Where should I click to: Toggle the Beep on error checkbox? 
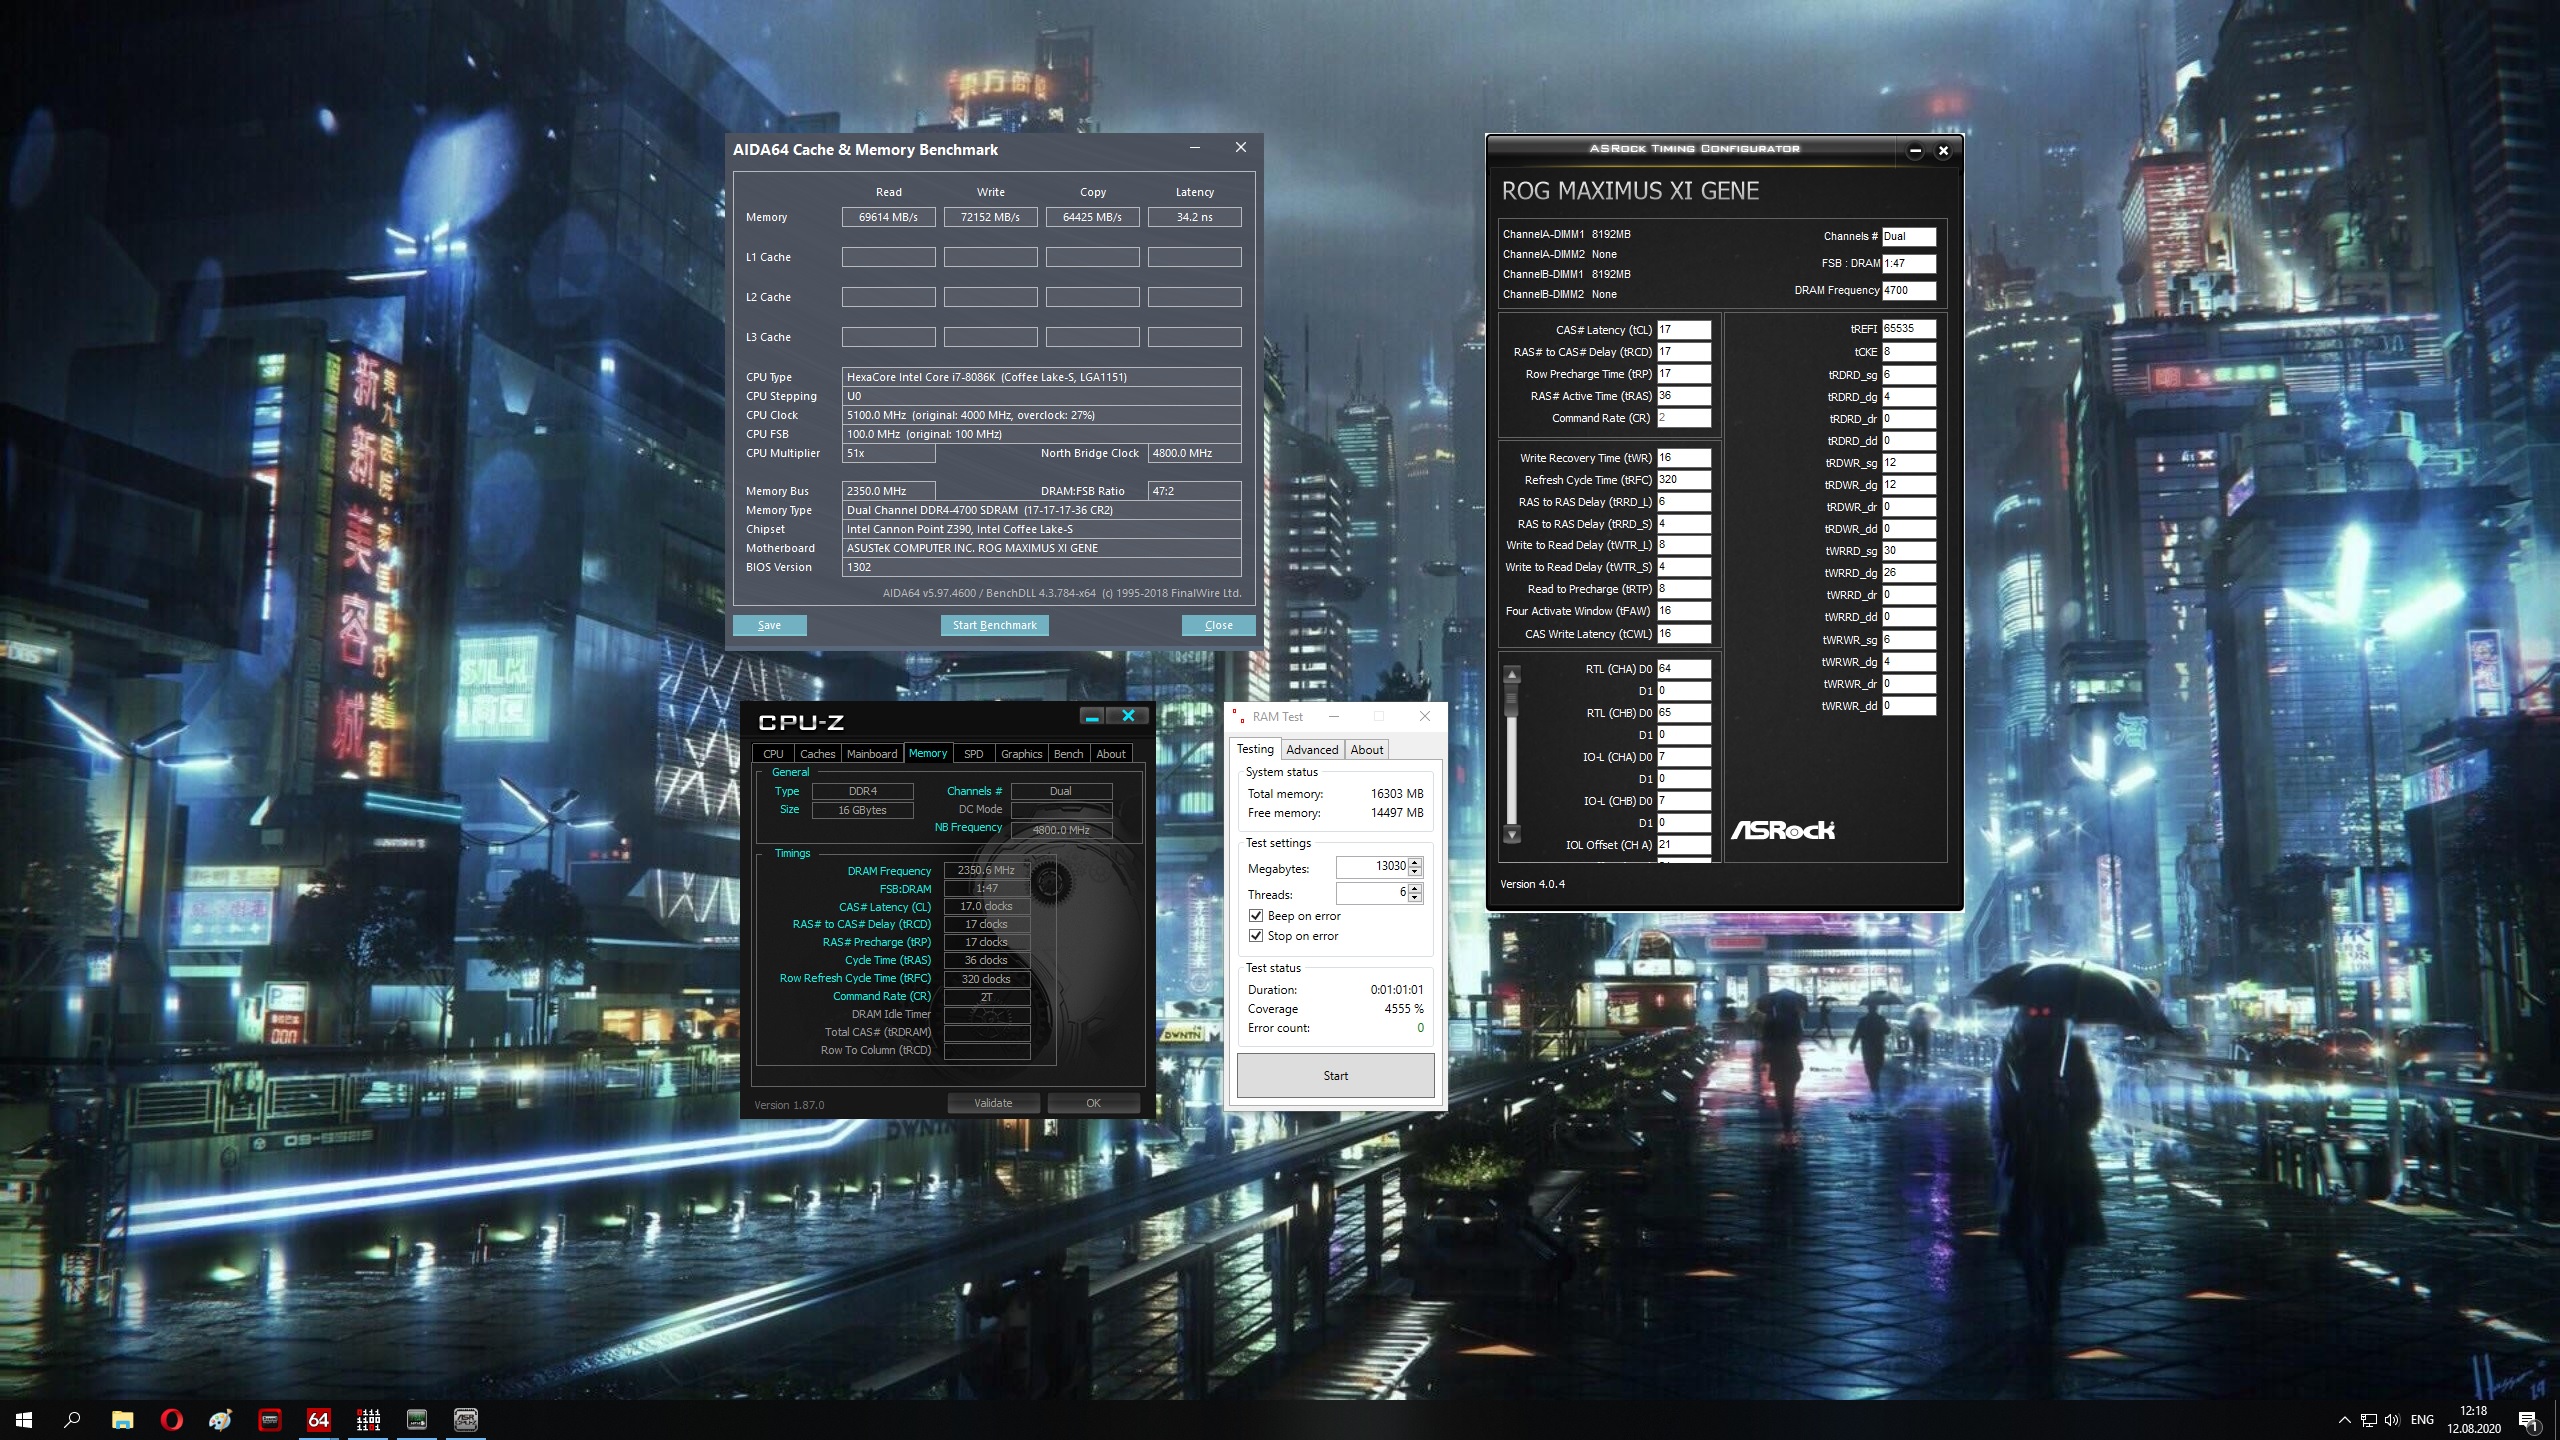click(1256, 916)
